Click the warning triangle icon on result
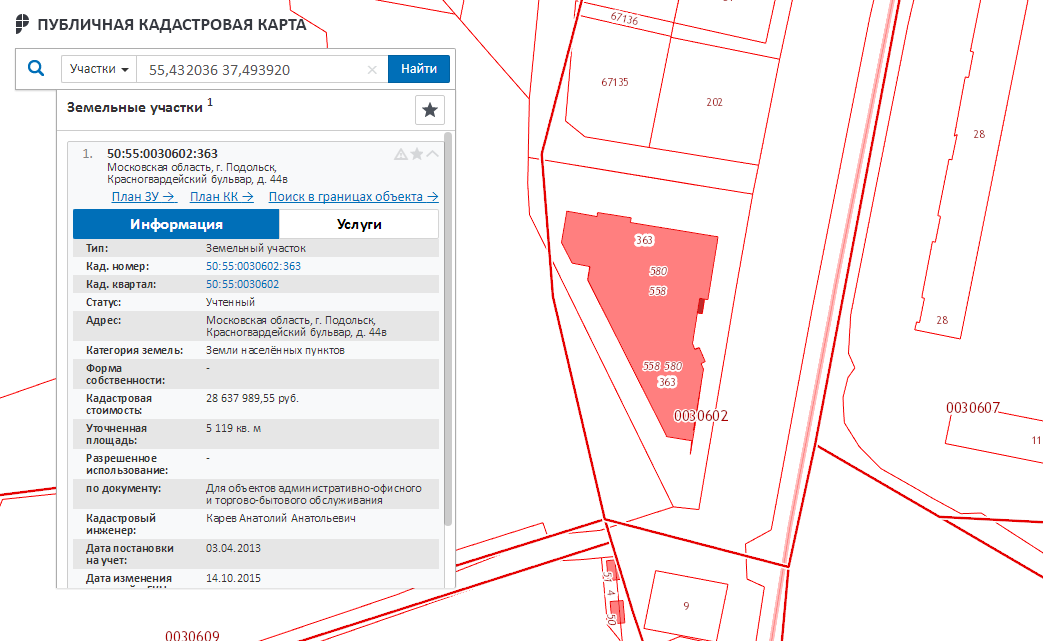Screen dimensions: 1043x641 [401, 154]
